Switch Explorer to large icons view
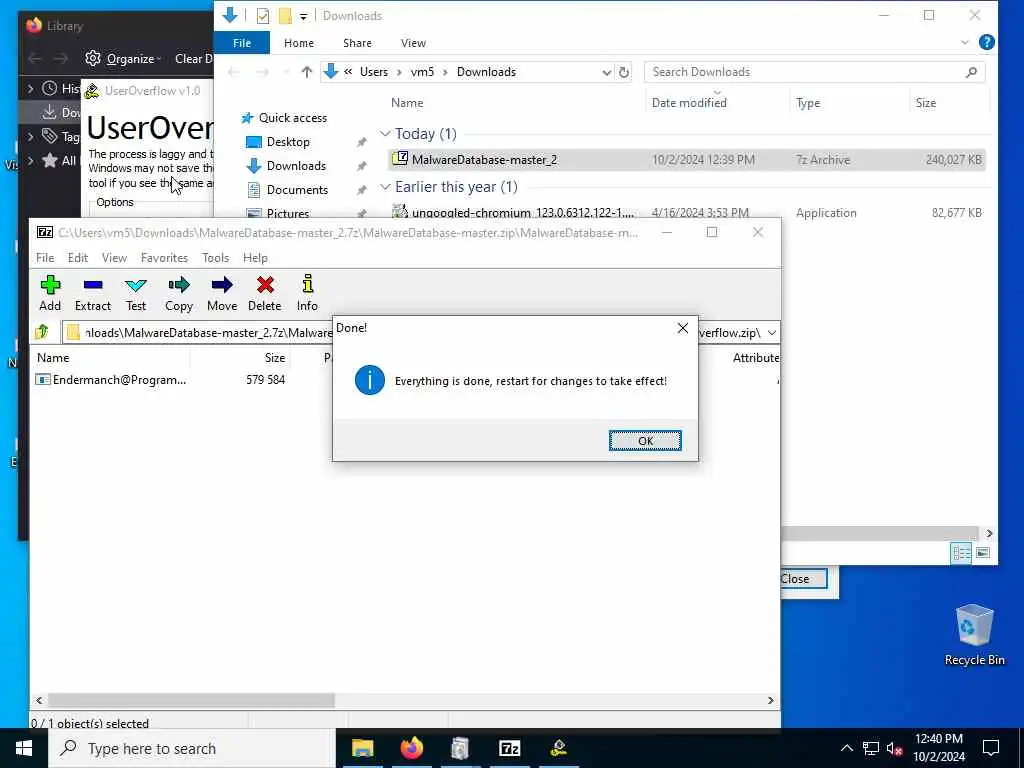 coord(983,553)
